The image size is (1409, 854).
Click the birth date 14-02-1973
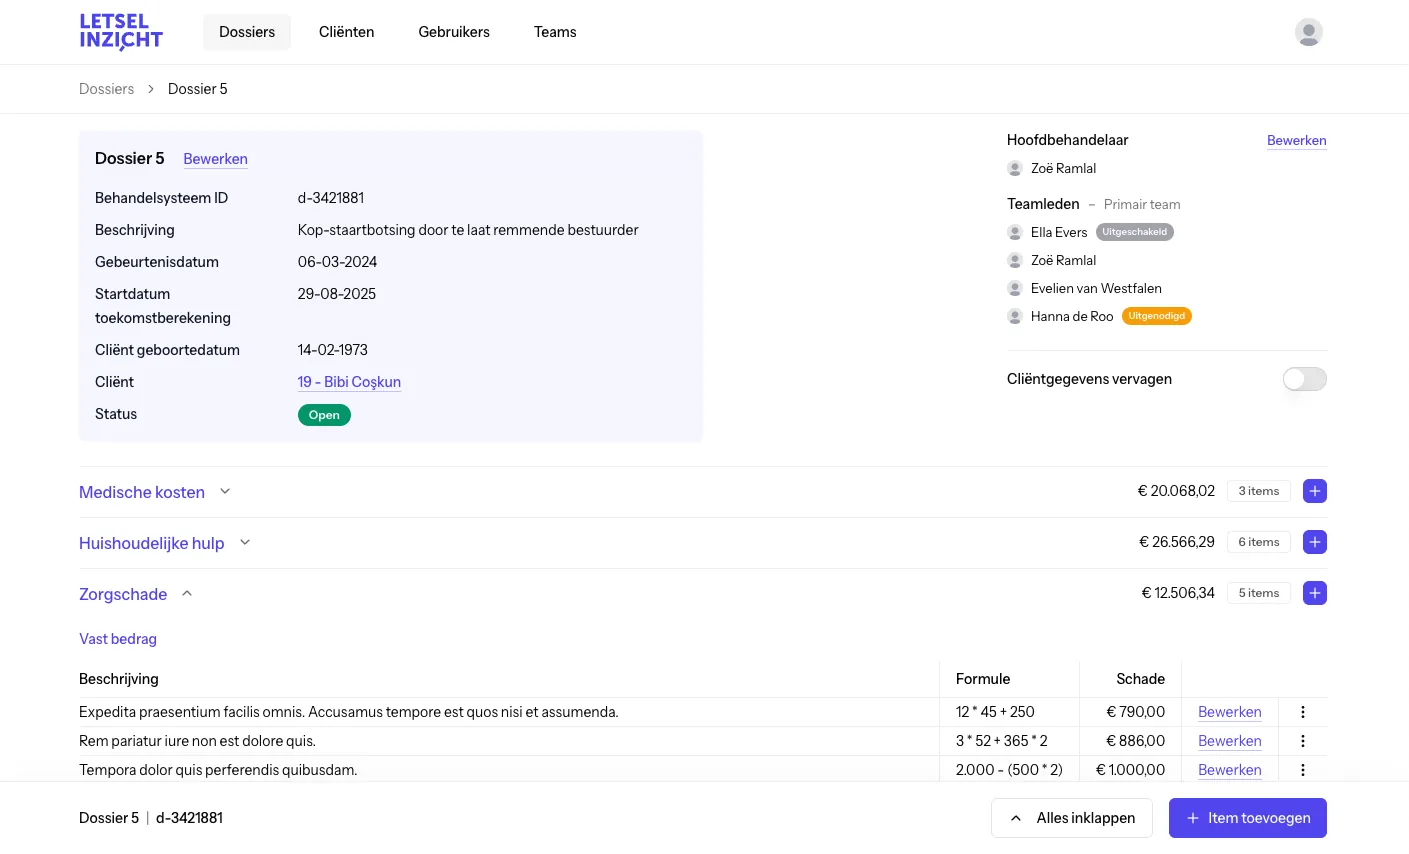click(x=333, y=350)
